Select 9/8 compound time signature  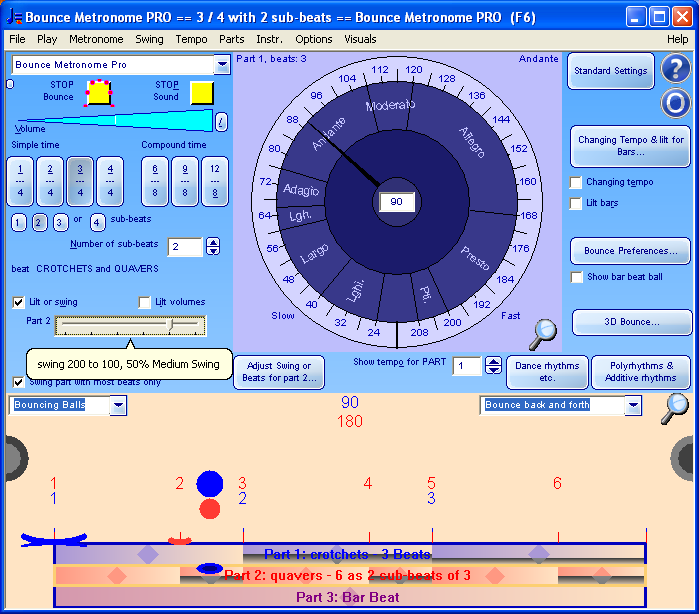[x=185, y=181]
